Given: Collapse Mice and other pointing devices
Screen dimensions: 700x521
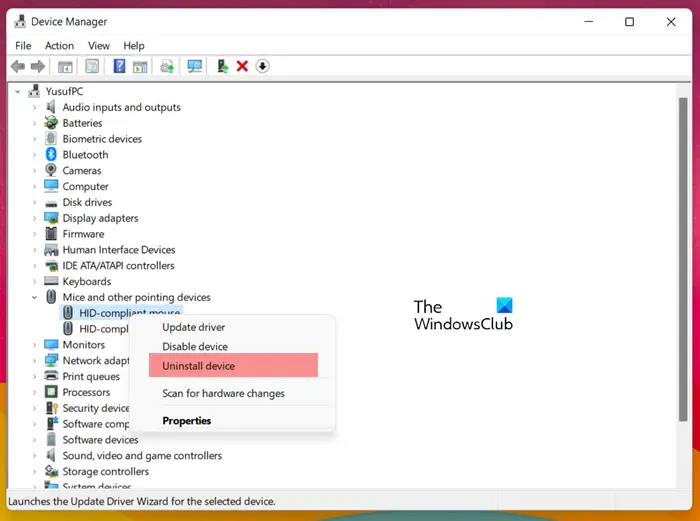Looking at the screenshot, I should pyautogui.click(x=34, y=297).
